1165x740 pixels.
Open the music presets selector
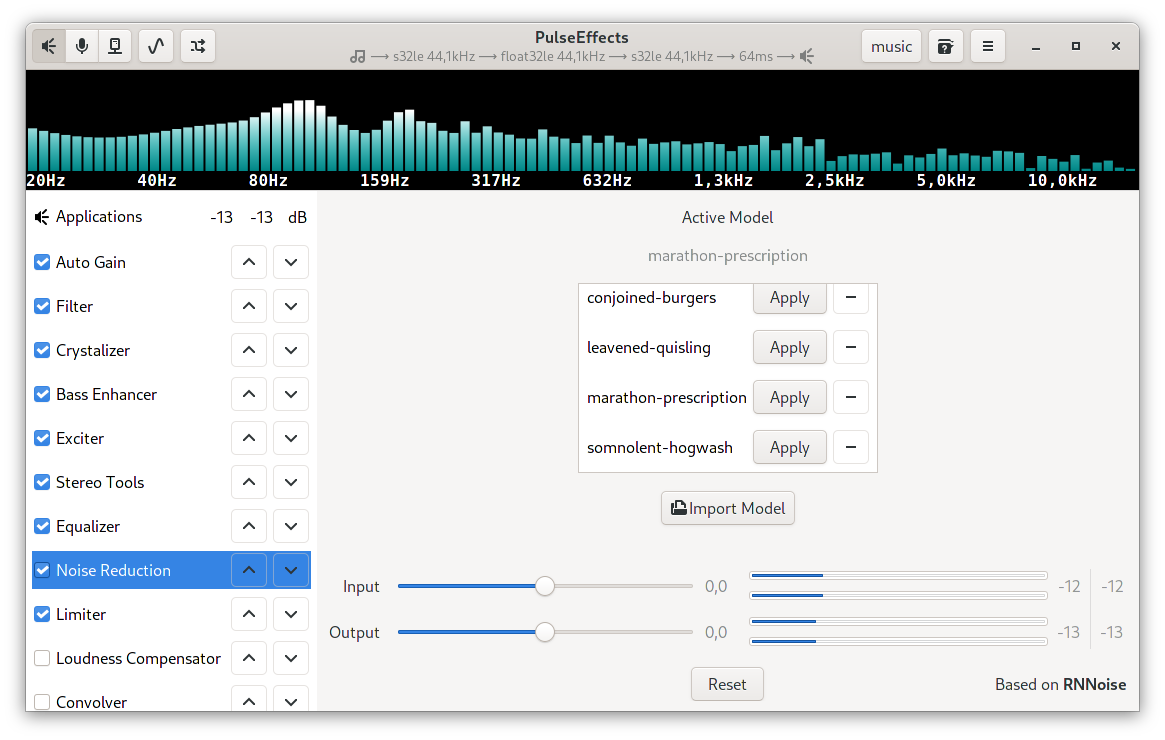[891, 46]
